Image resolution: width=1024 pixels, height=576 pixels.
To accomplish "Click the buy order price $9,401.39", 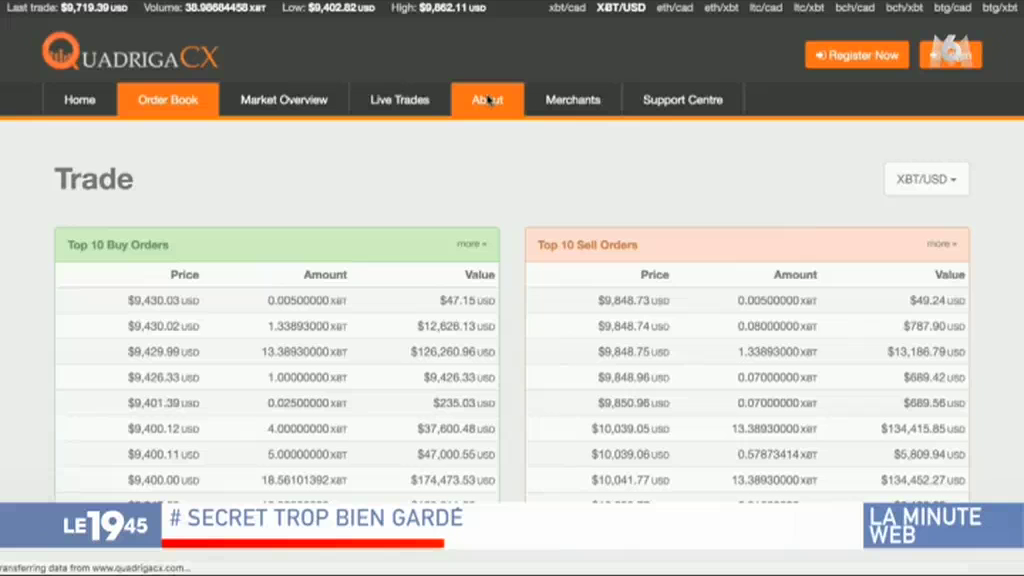I will click(x=163, y=403).
